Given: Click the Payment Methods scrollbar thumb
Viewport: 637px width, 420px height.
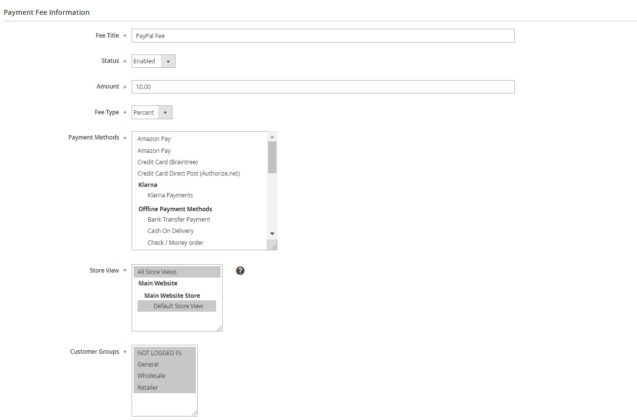Looking at the screenshot, I should (x=272, y=157).
